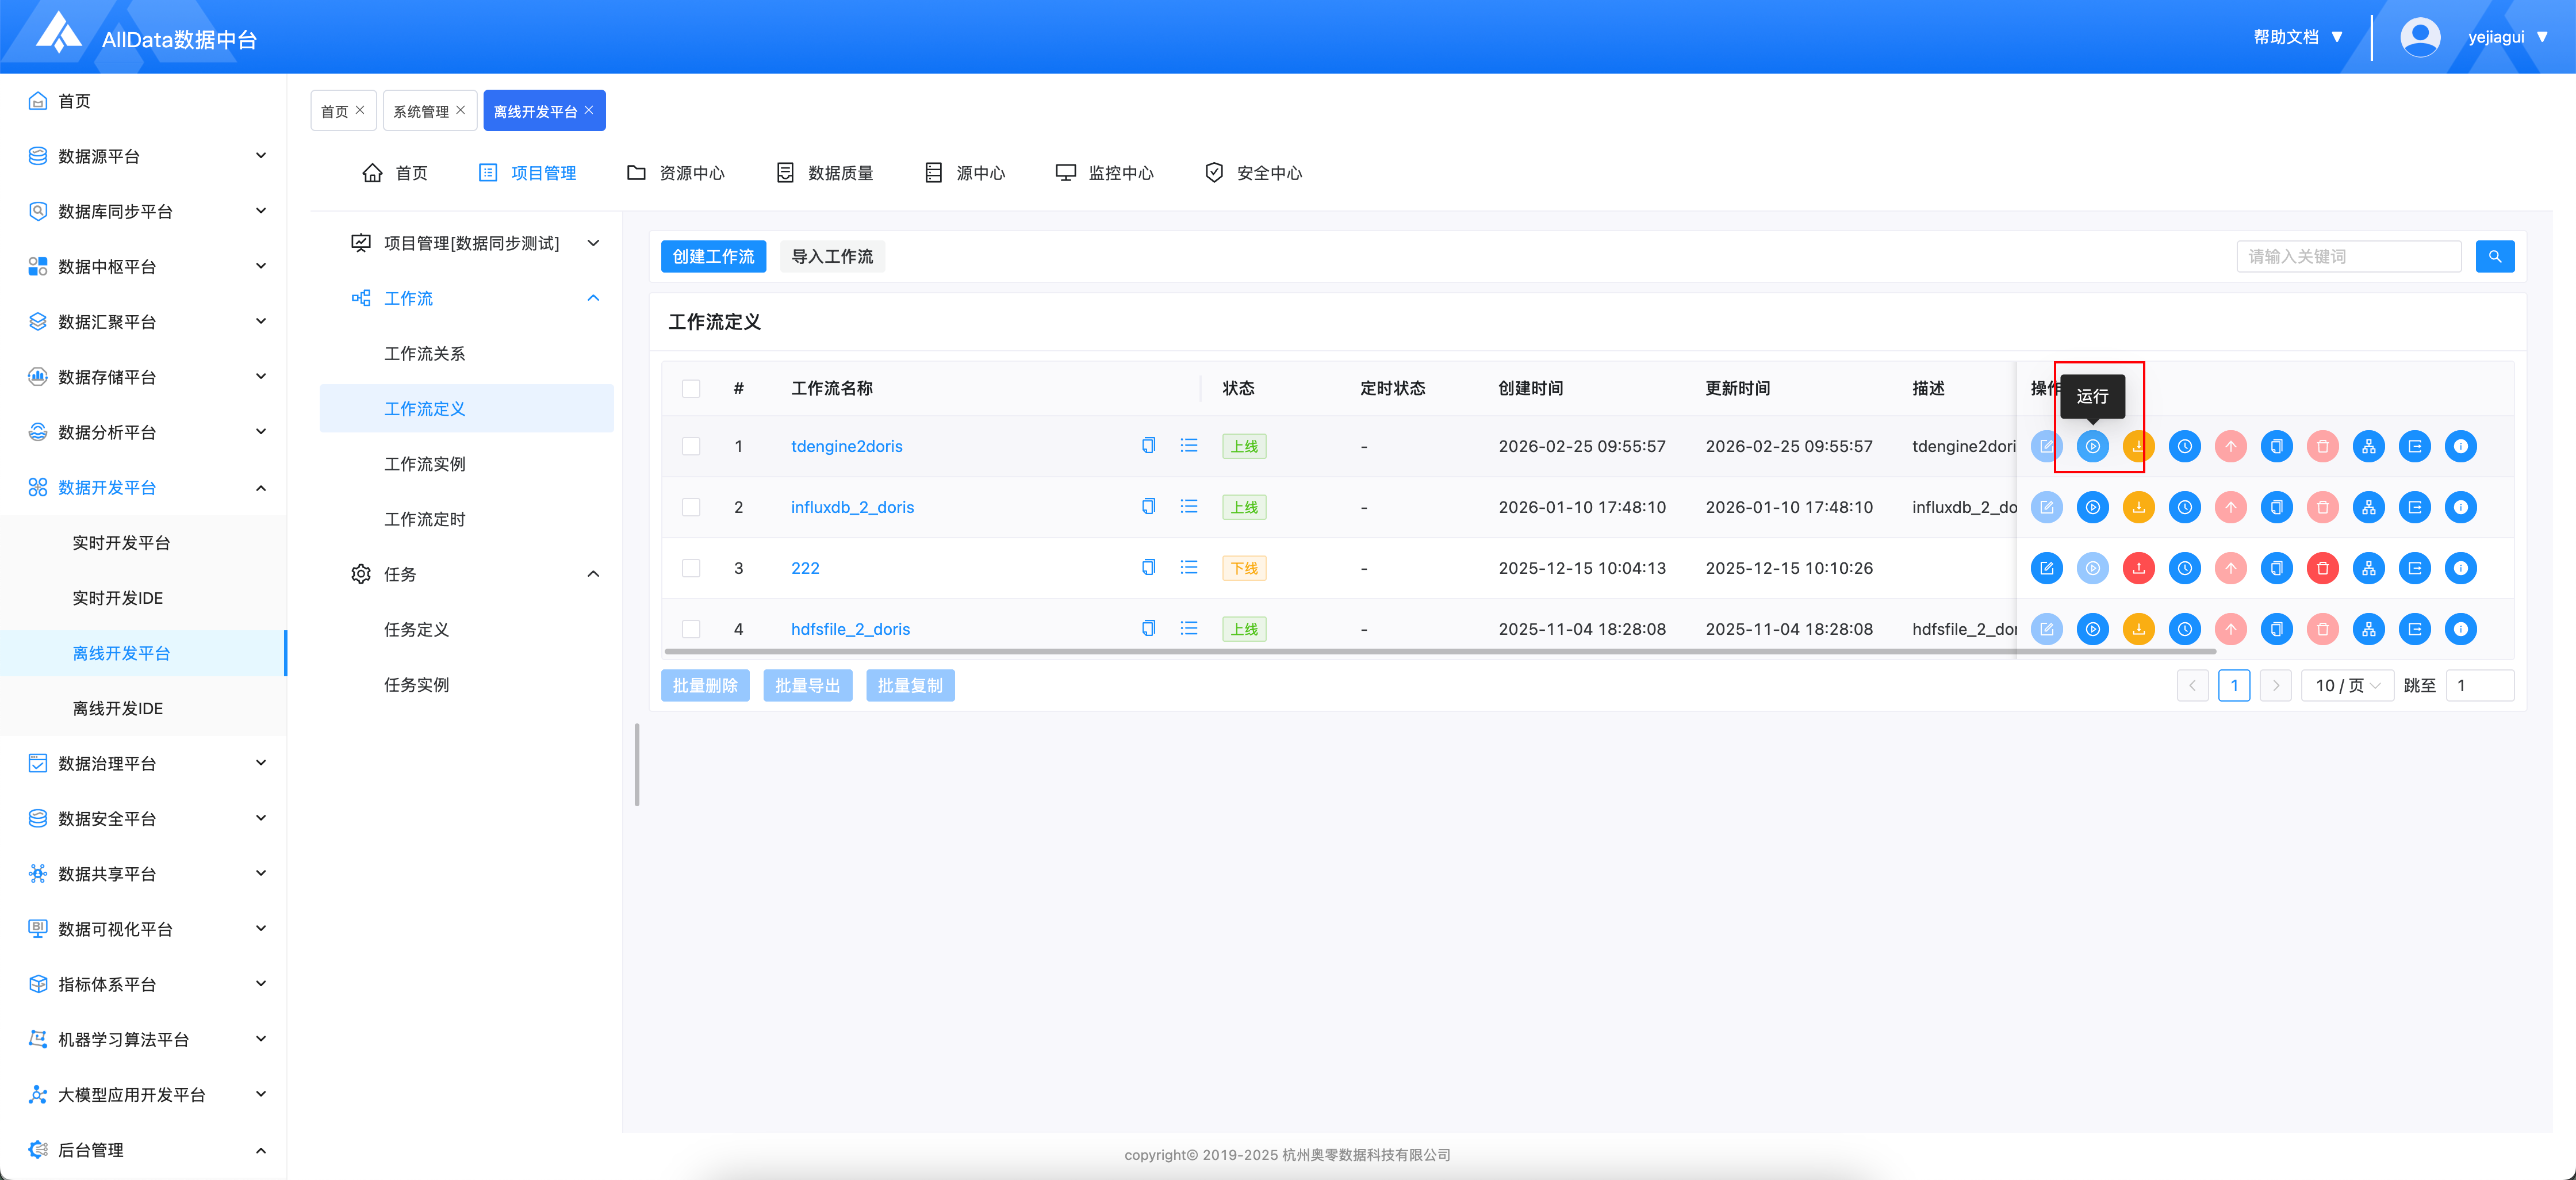Open the 10 / 页 page size dropdown
2576x1180 pixels.
(2346, 685)
